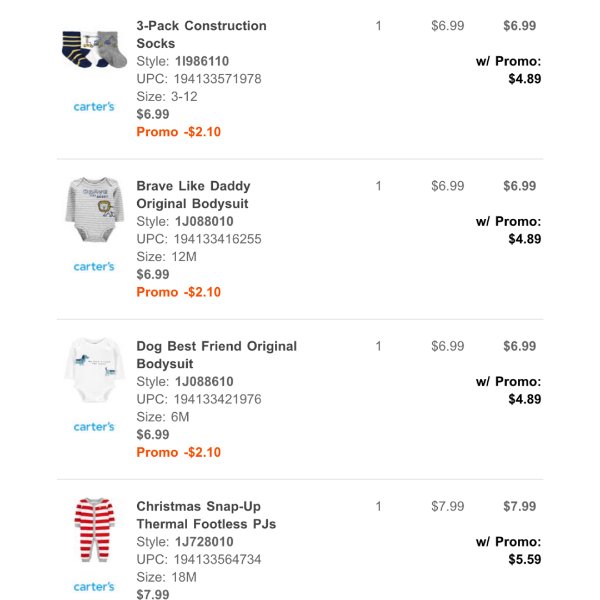Viewport: 600px width, 600px height.
Task: Select style number 1J088610
Action: pyautogui.click(x=204, y=382)
